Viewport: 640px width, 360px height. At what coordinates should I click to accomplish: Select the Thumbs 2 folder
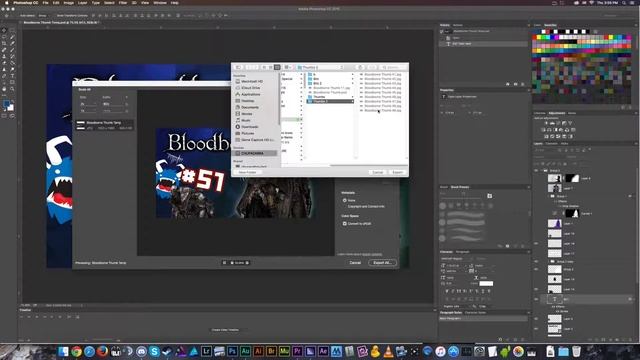pos(330,101)
